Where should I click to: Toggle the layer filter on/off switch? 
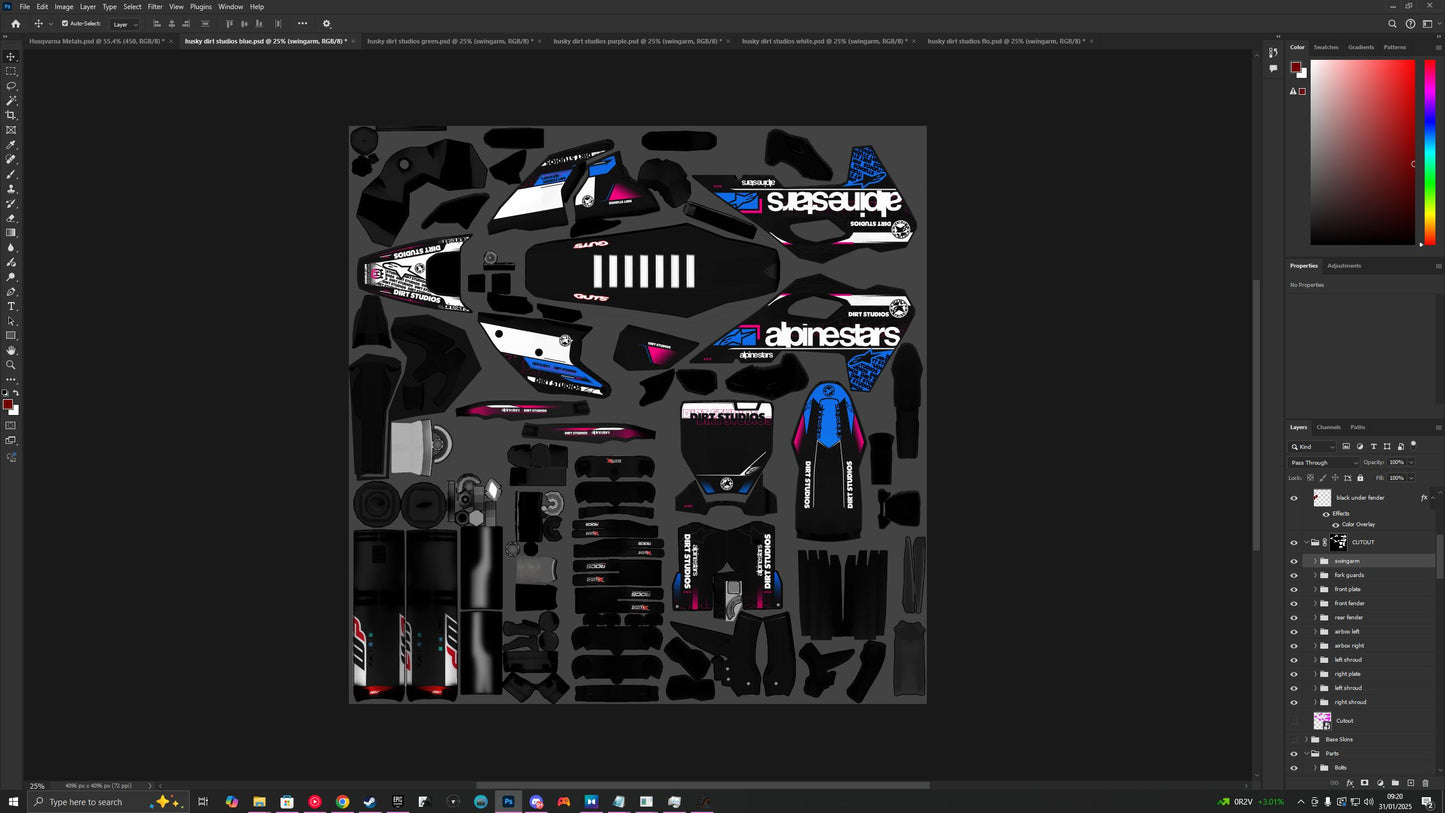pyautogui.click(x=1413, y=444)
